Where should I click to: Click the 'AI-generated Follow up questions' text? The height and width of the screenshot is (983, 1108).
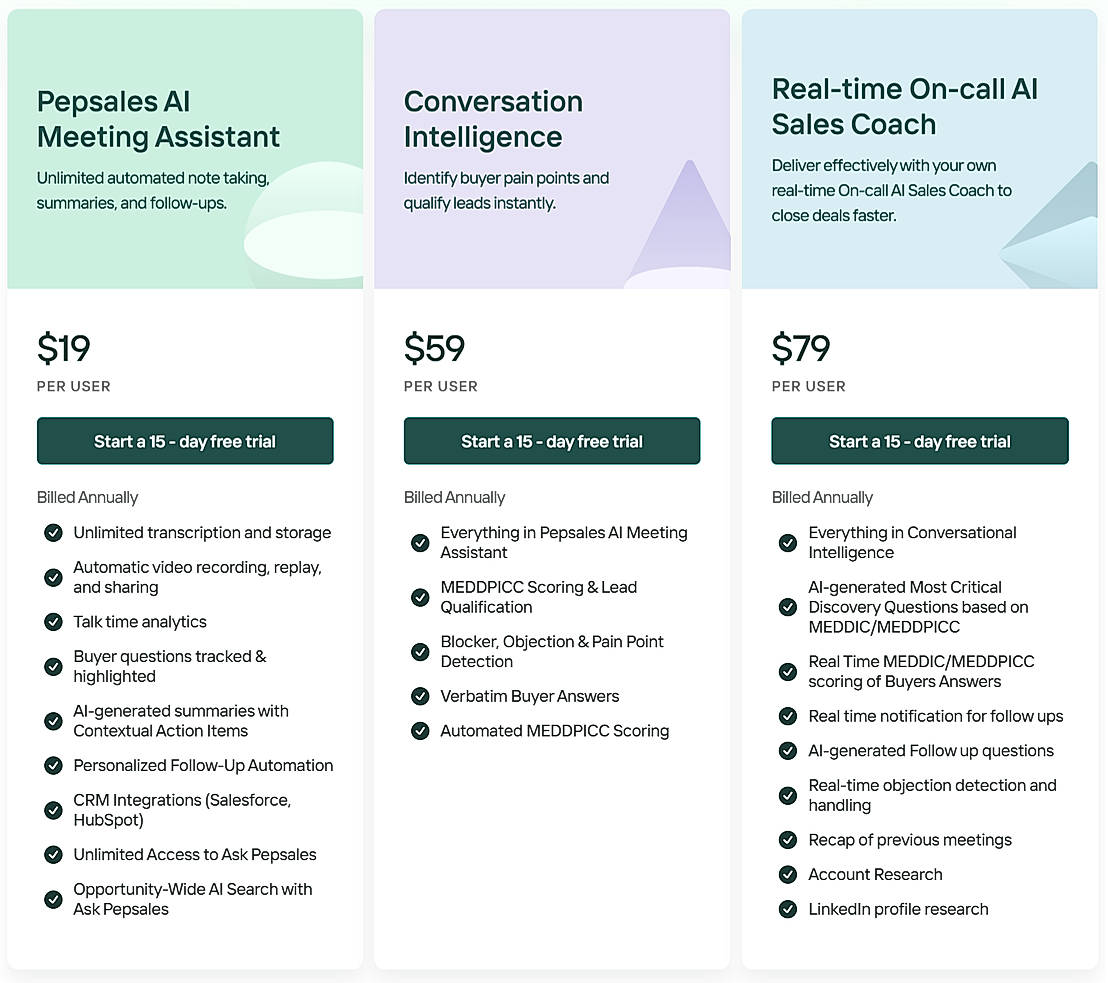[931, 751]
